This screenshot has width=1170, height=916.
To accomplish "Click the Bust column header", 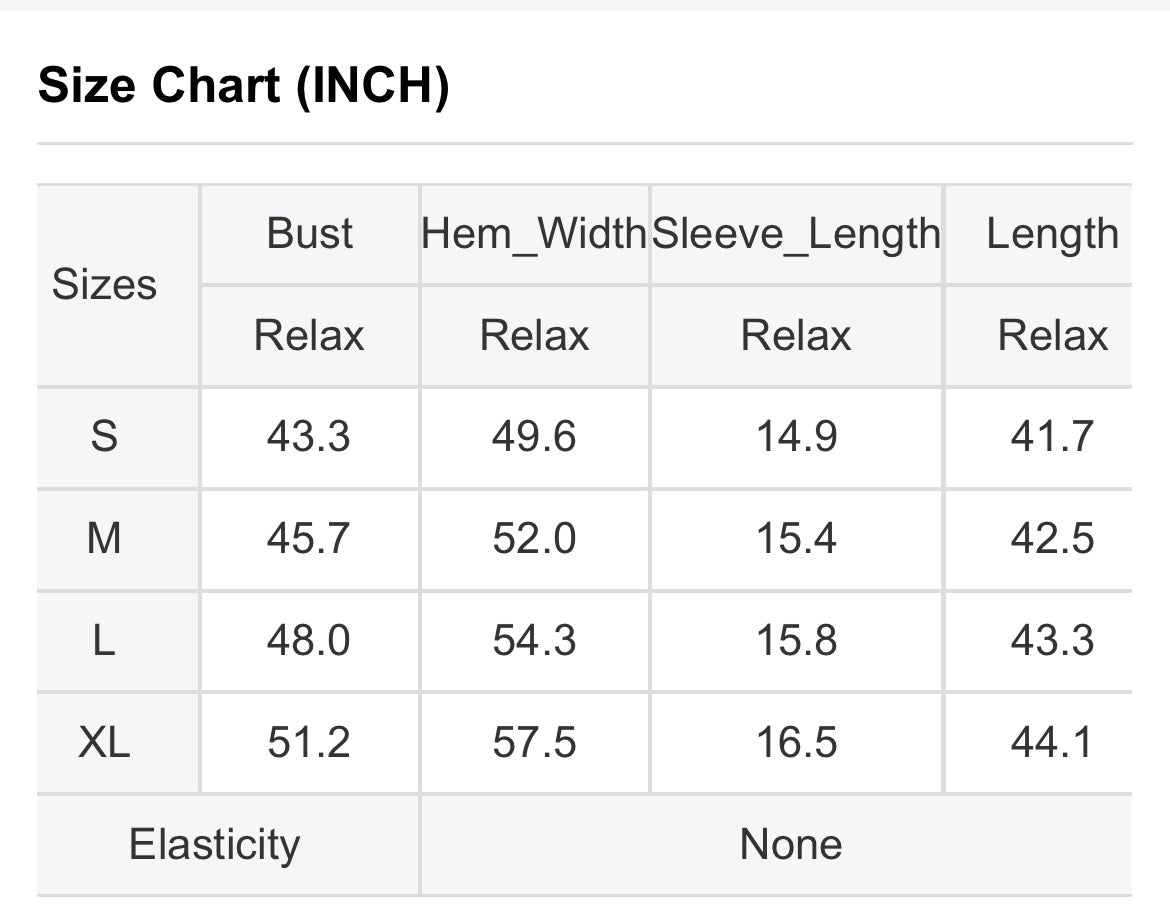I will coord(309,234).
